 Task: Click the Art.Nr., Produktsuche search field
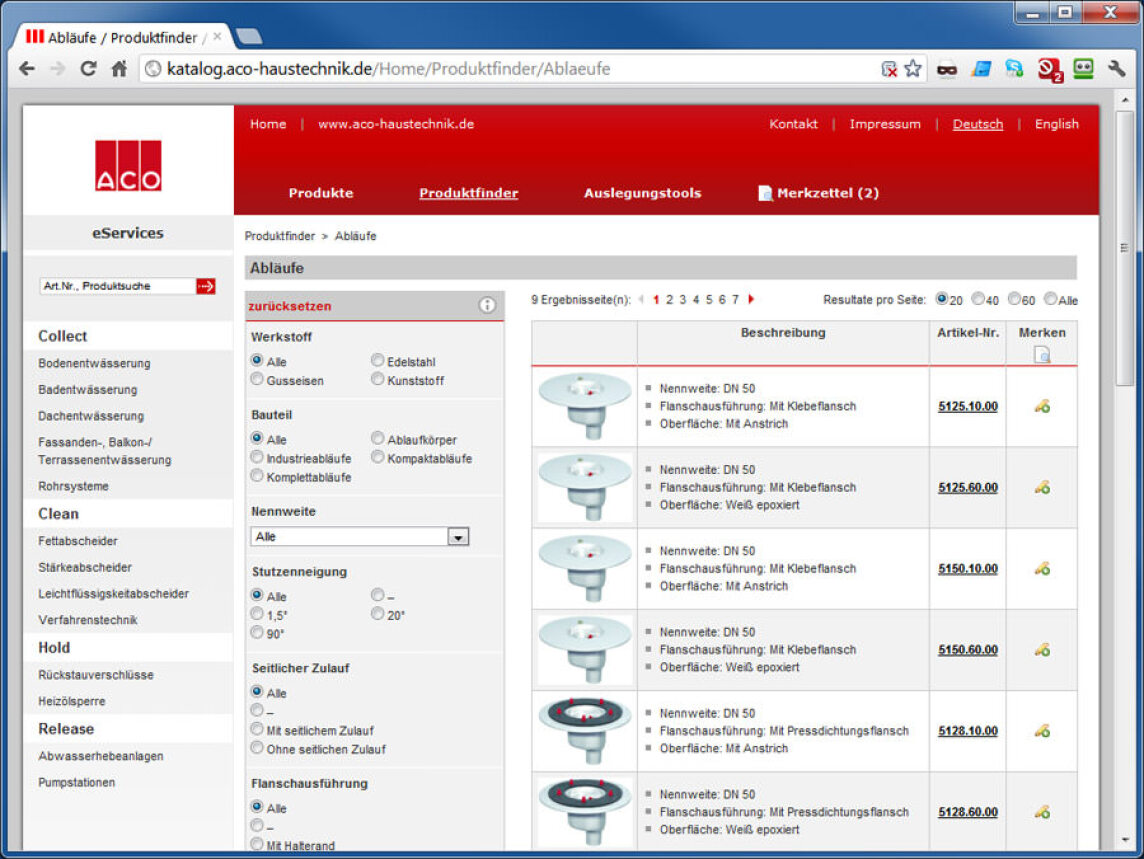(117, 286)
